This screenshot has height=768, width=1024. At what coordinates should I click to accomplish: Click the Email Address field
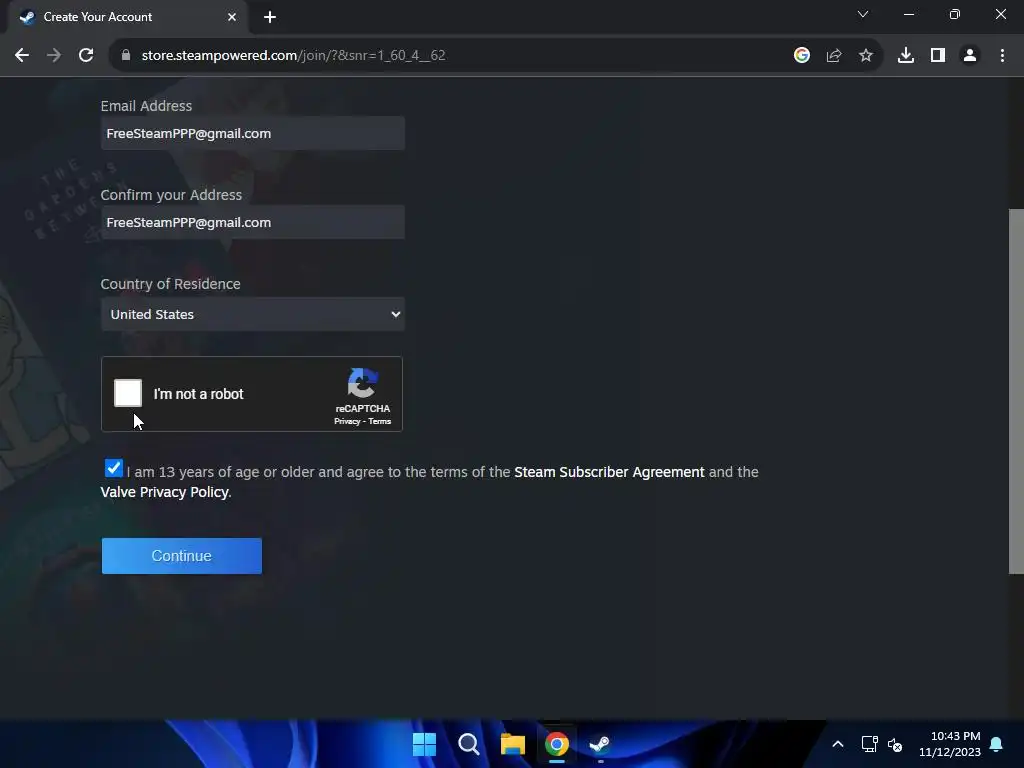pyautogui.click(x=253, y=133)
